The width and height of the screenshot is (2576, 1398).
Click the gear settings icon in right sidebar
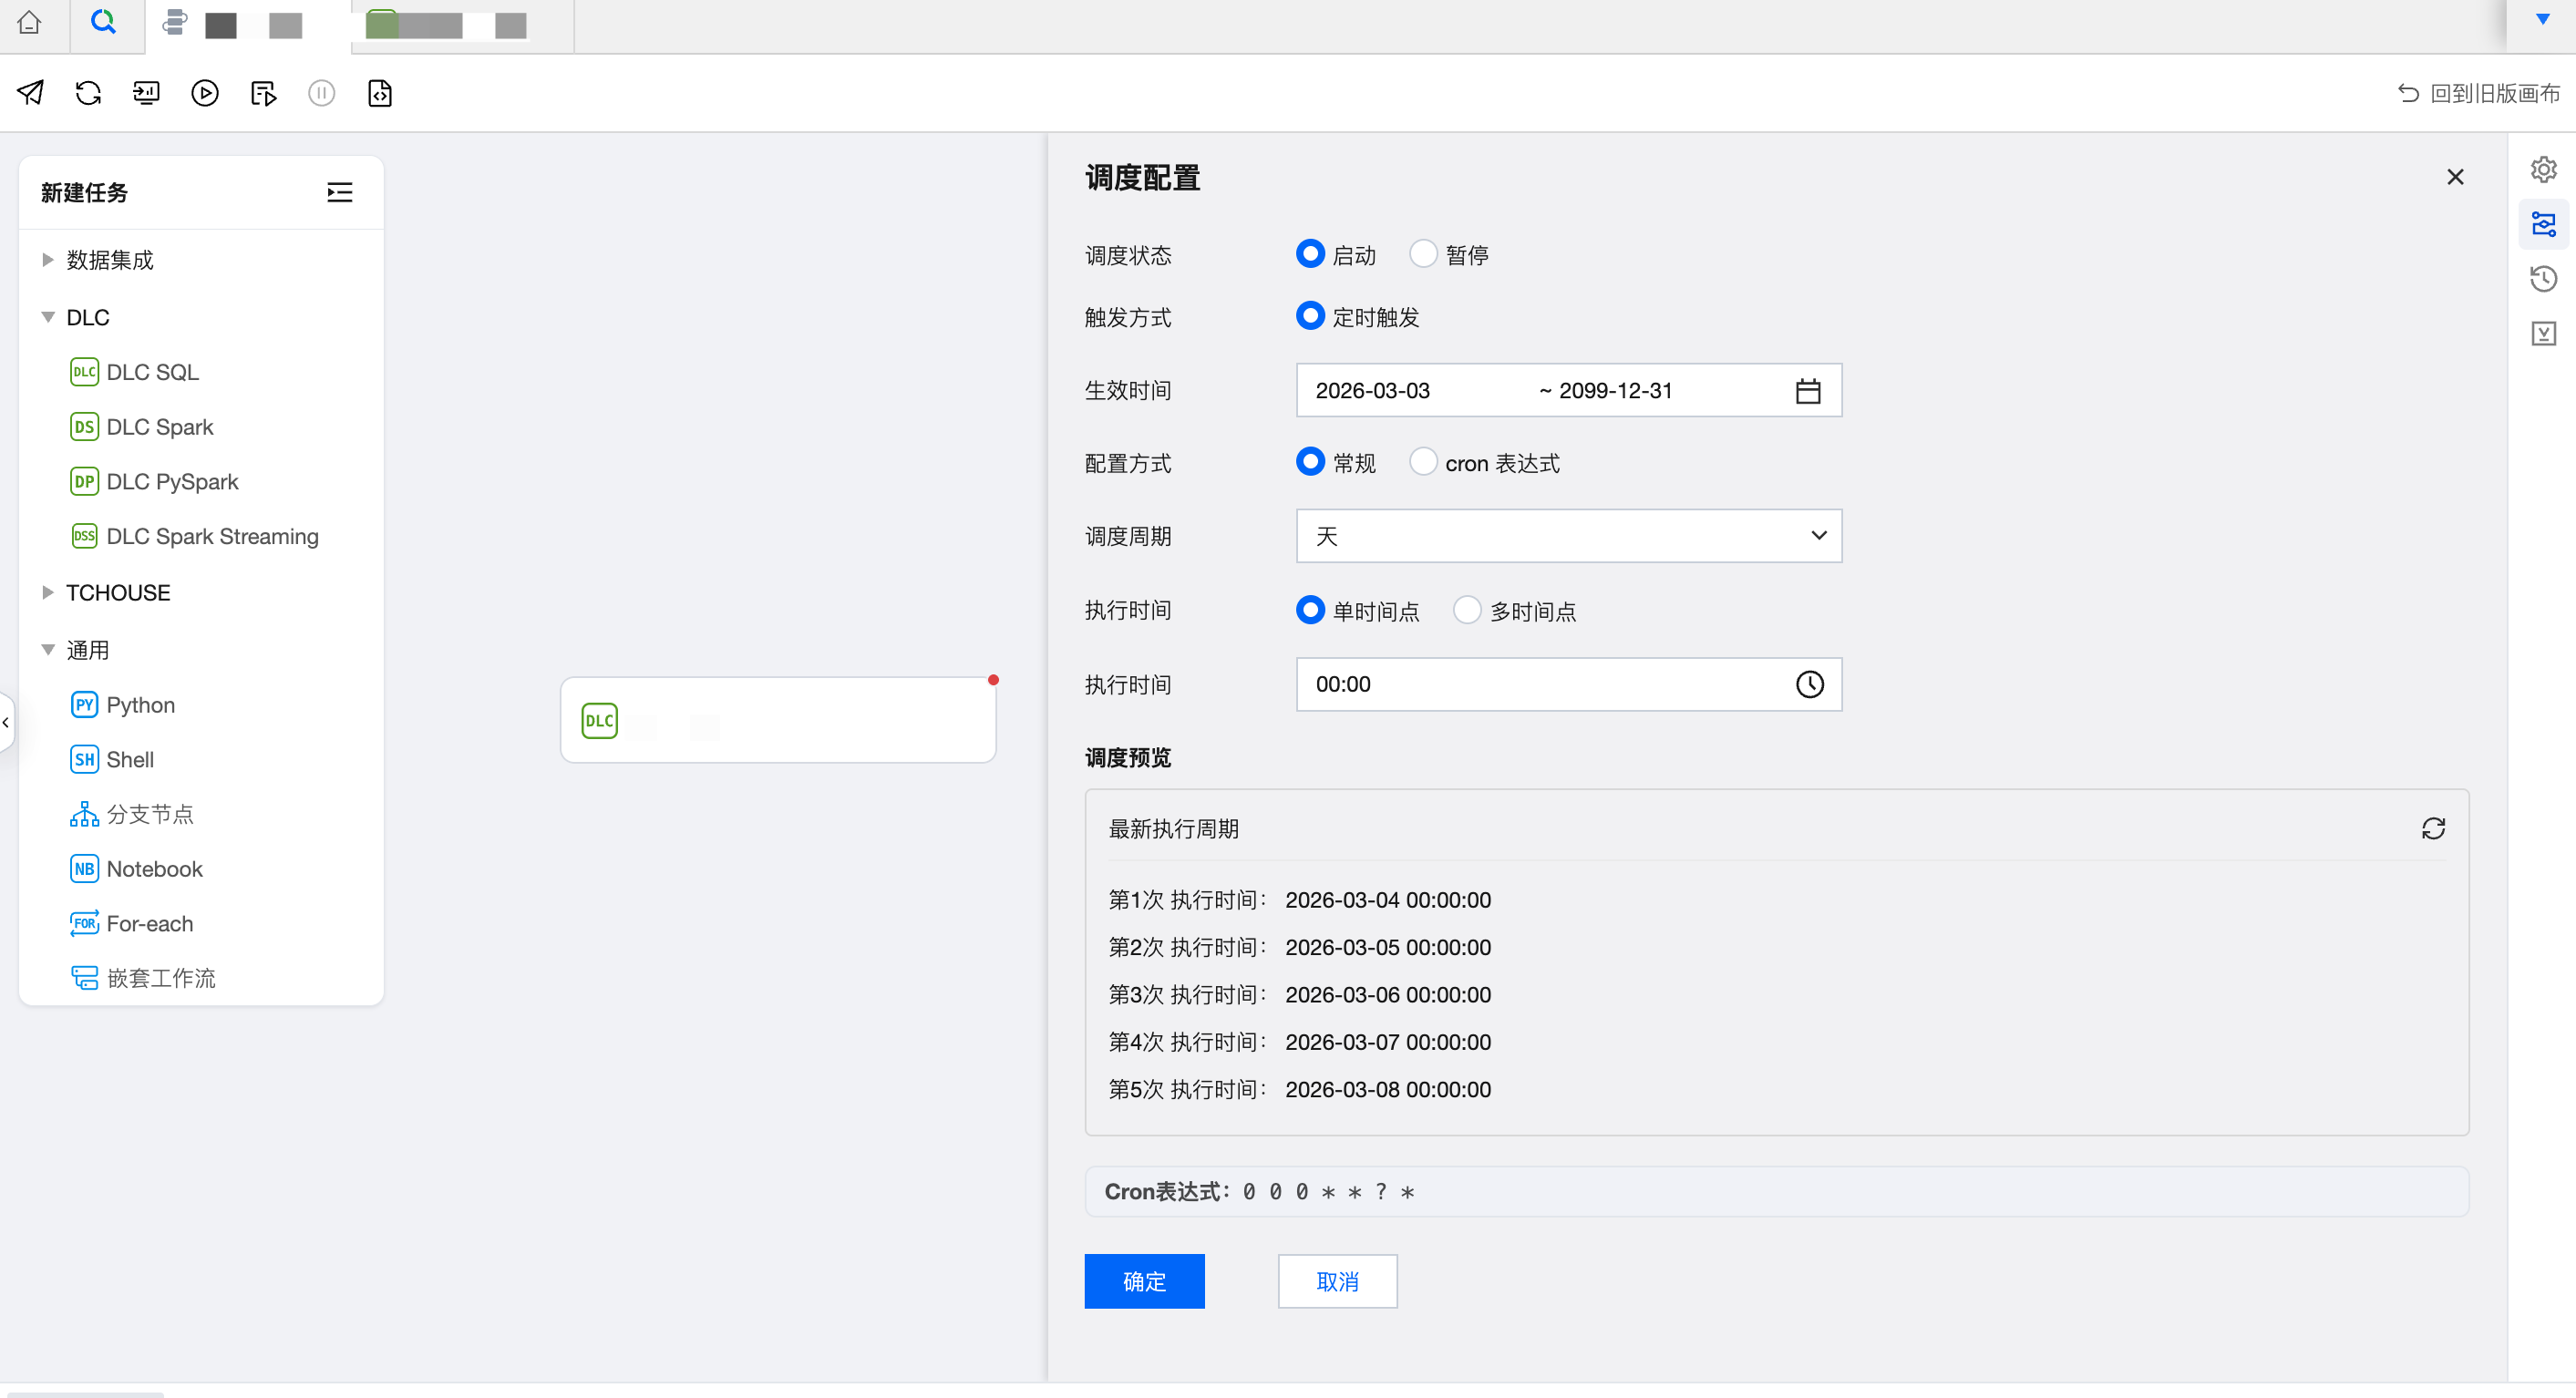[x=2543, y=169]
